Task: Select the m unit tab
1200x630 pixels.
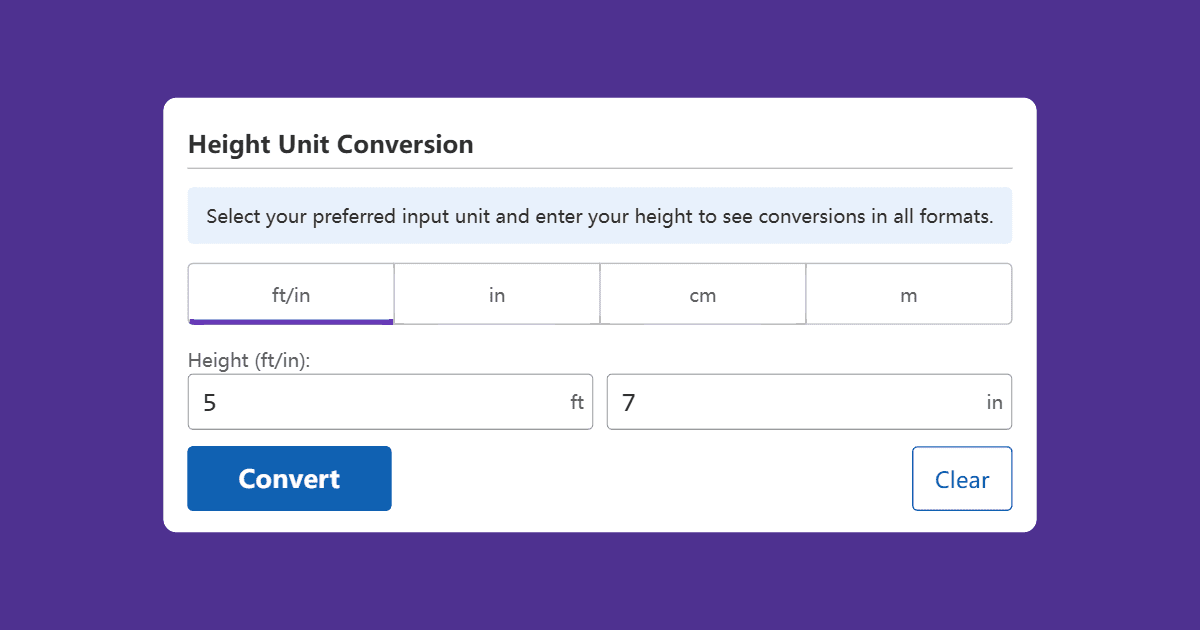Action: pyautogui.click(x=908, y=294)
